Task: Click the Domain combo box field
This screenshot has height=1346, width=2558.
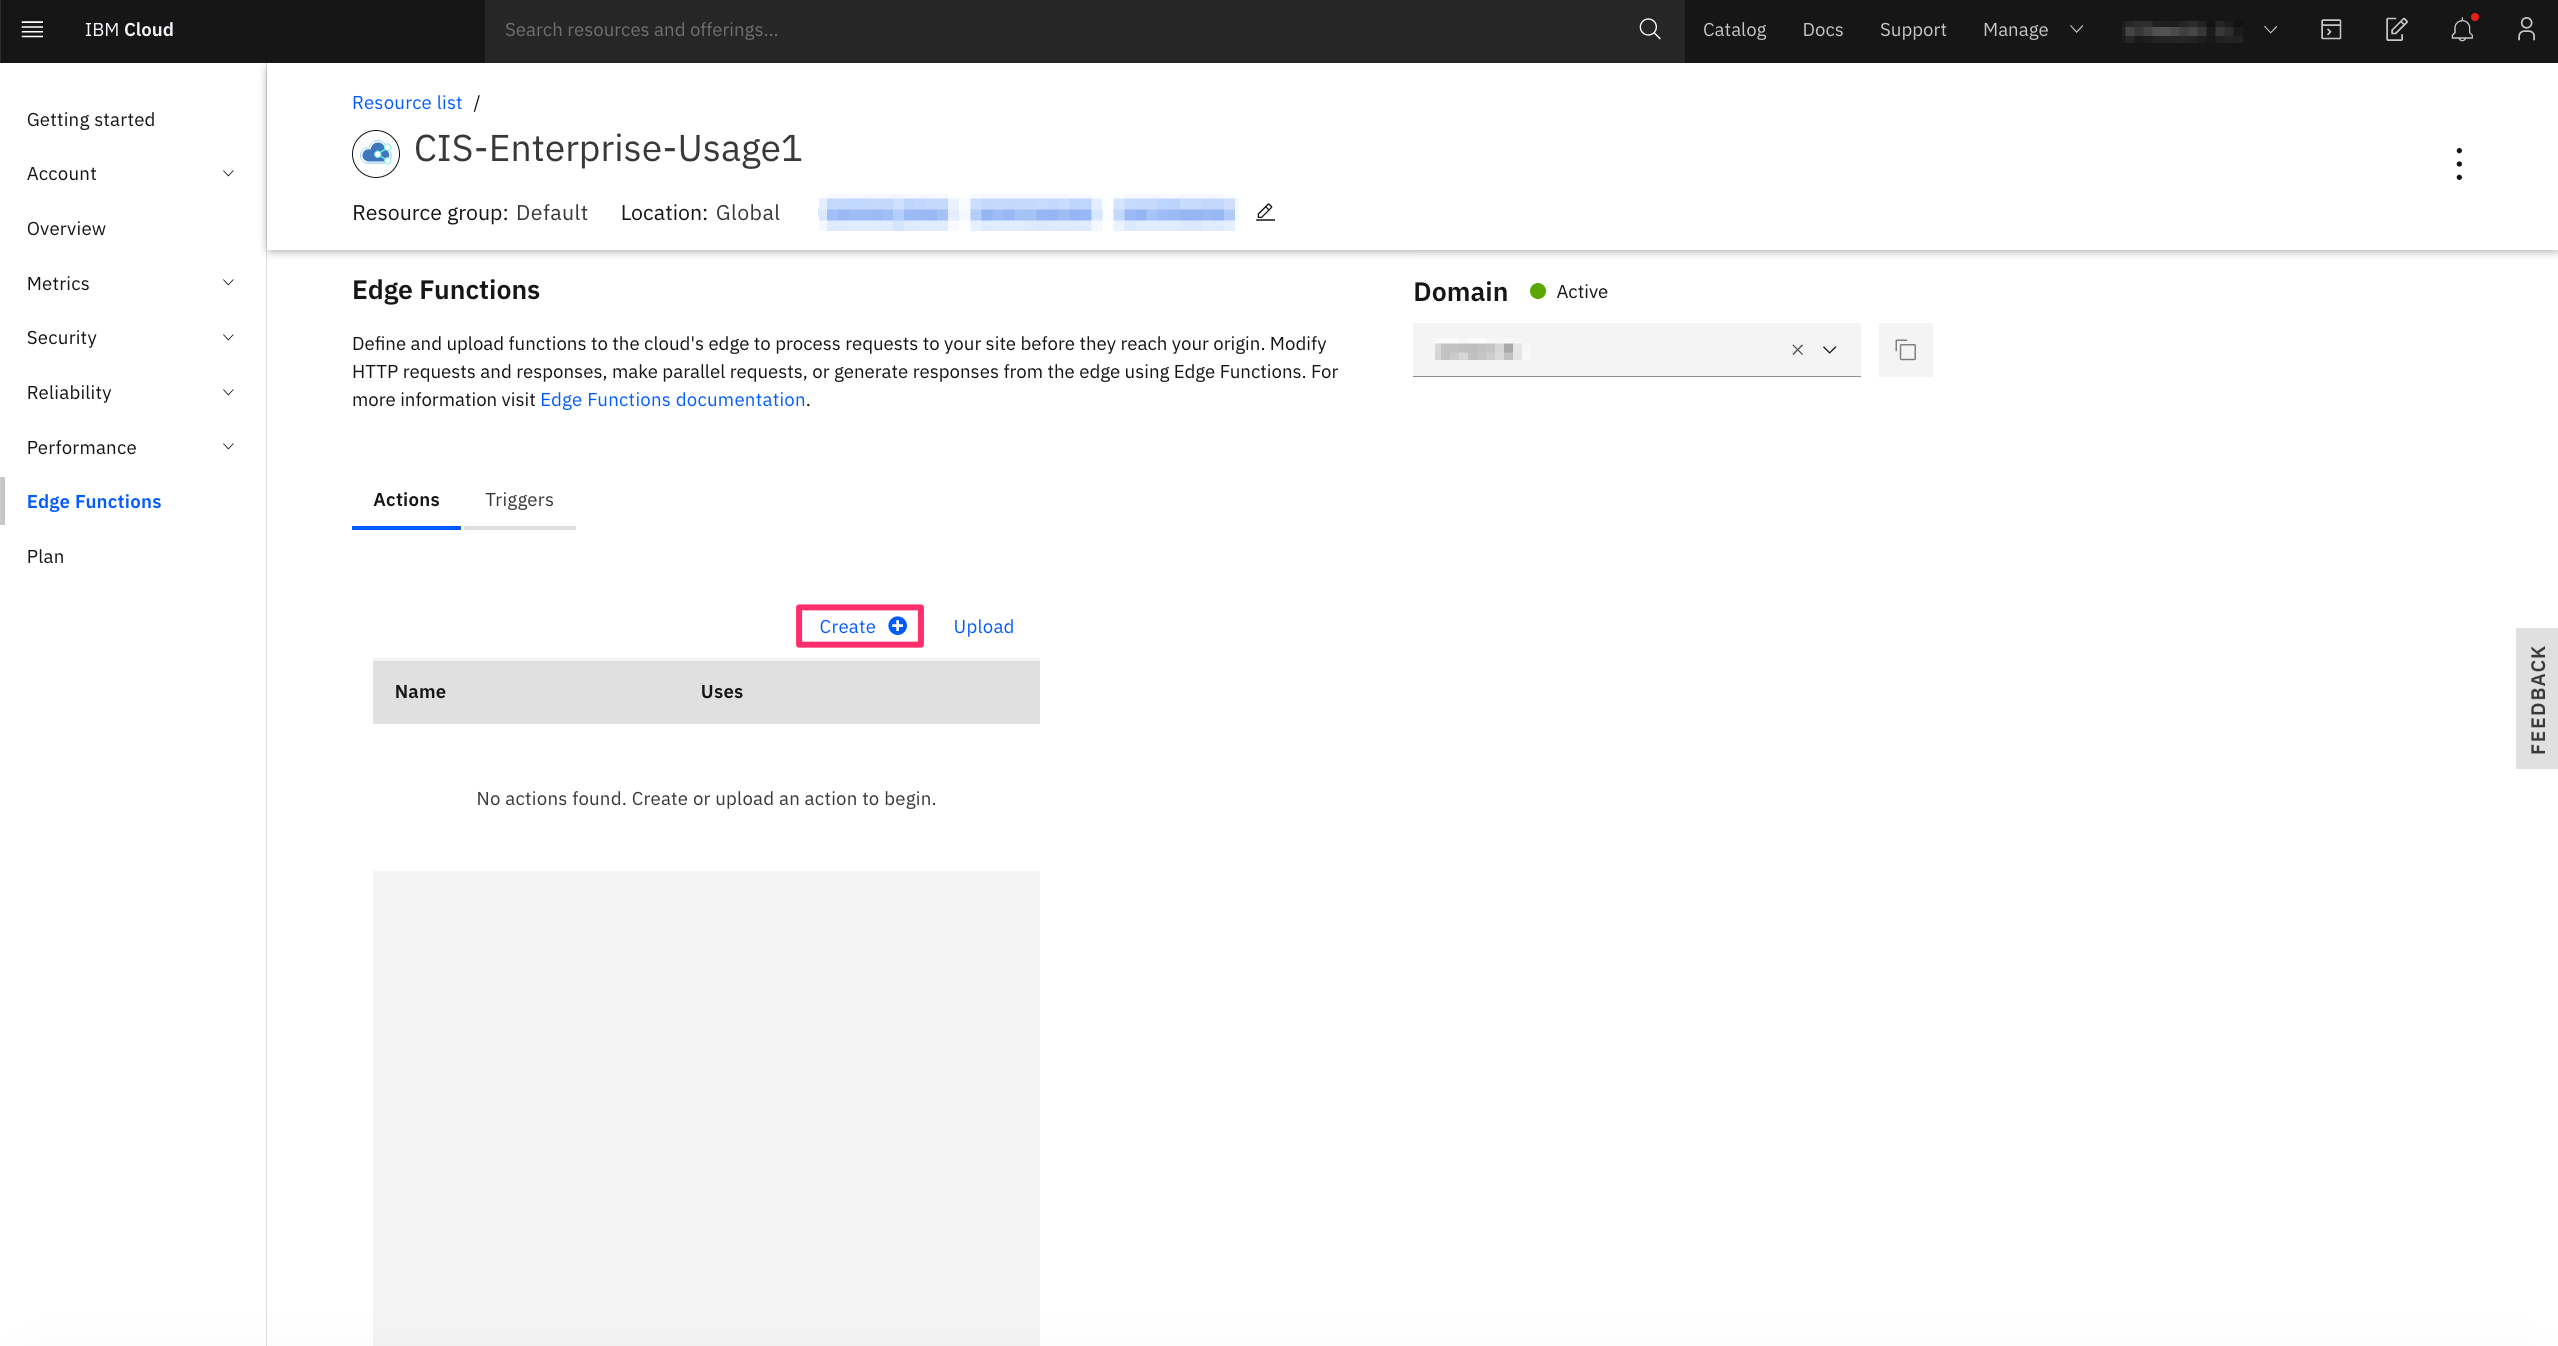Action: (x=1636, y=350)
